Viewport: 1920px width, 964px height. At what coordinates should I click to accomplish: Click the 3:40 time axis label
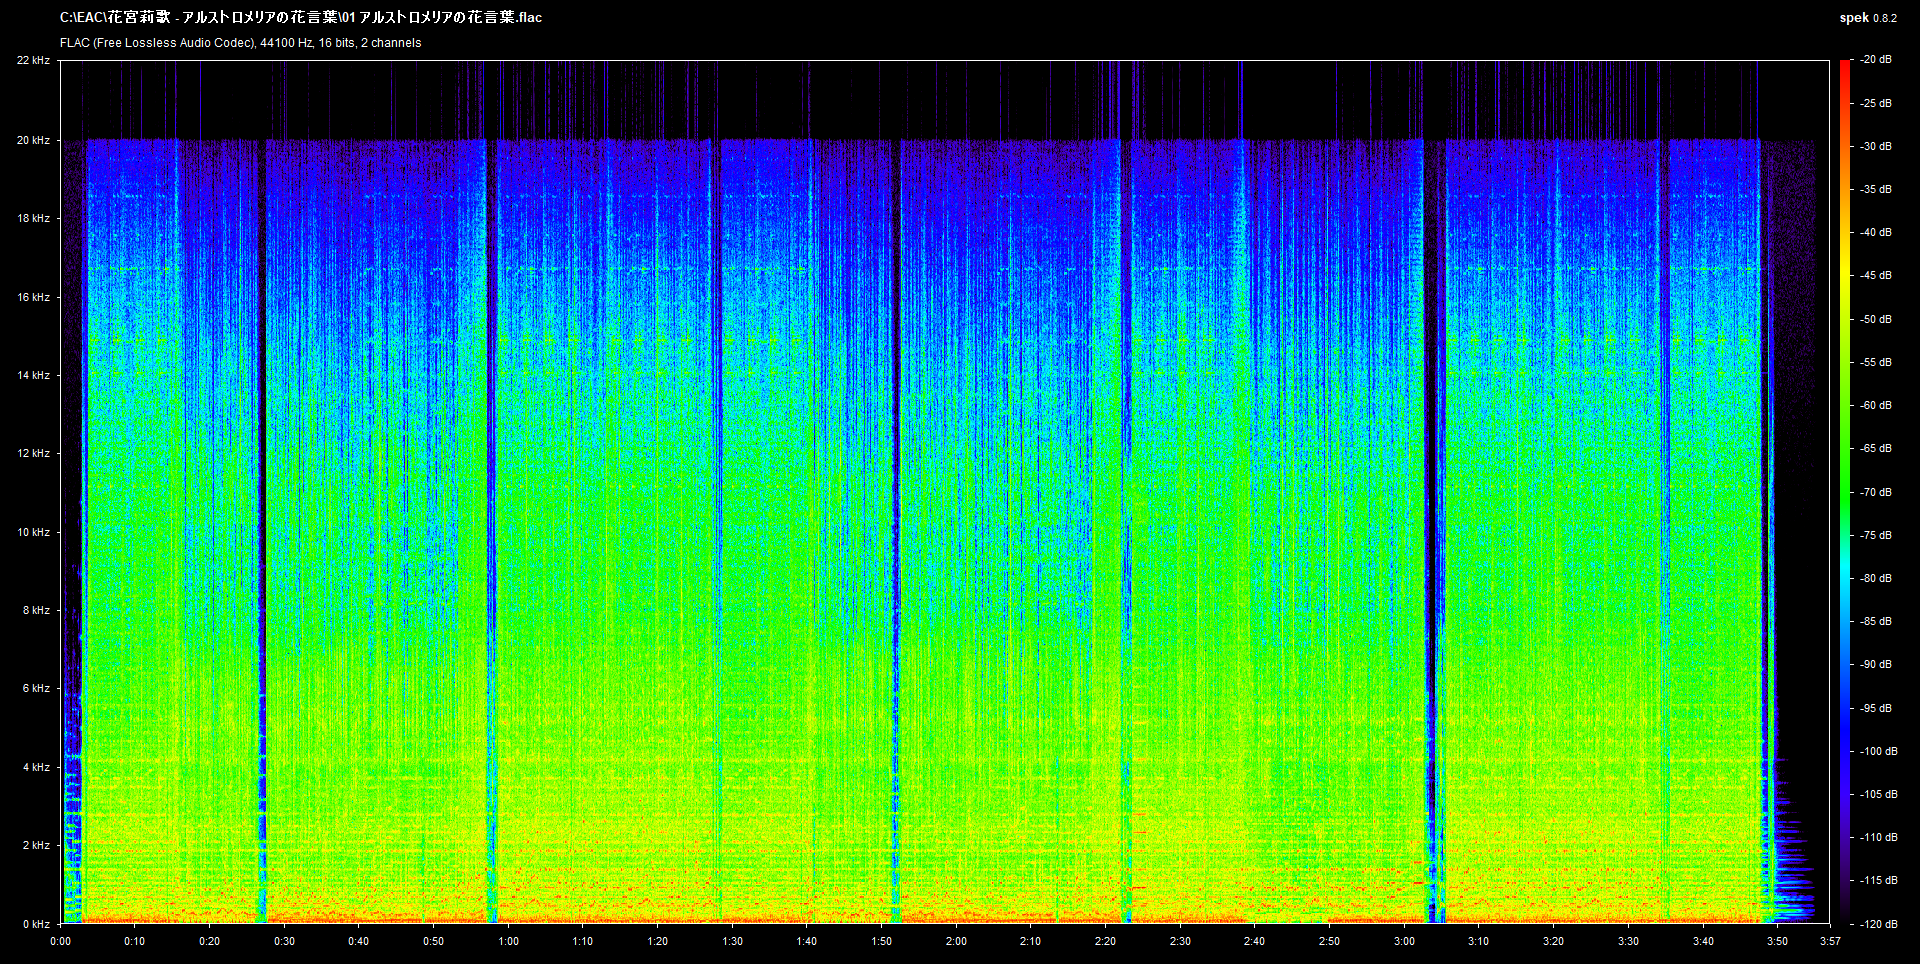(x=1703, y=941)
